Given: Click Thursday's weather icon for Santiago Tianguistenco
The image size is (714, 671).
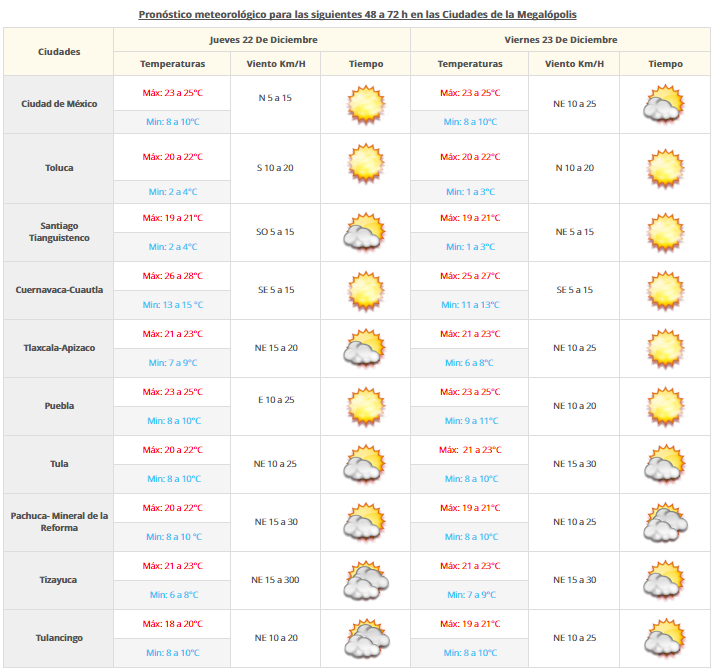Looking at the screenshot, I should [365, 232].
